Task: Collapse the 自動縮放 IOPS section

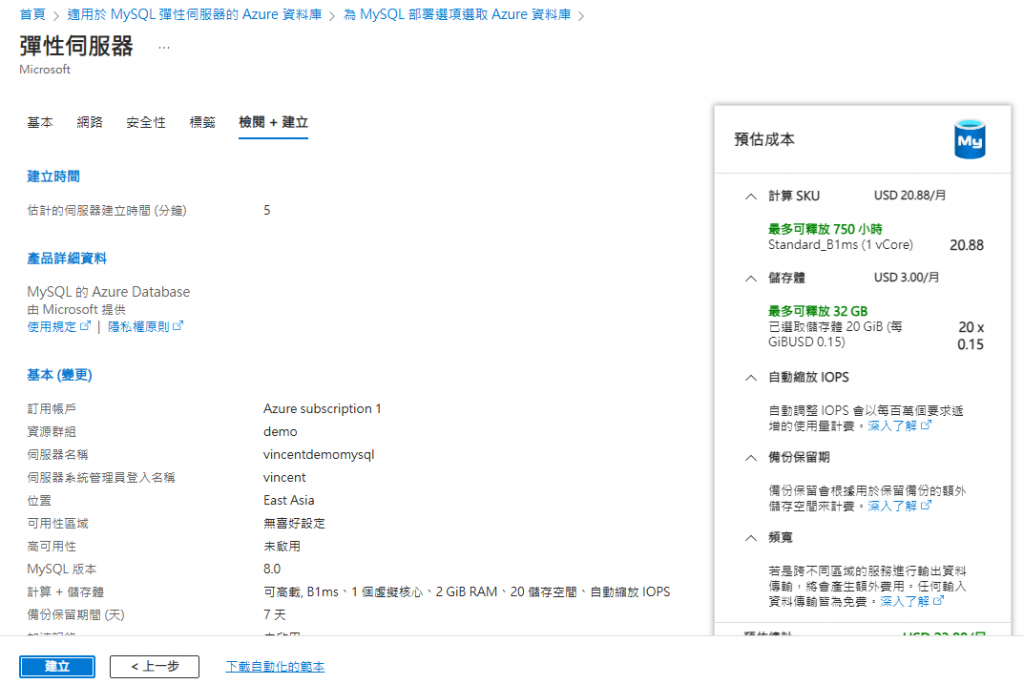Action: click(x=751, y=378)
